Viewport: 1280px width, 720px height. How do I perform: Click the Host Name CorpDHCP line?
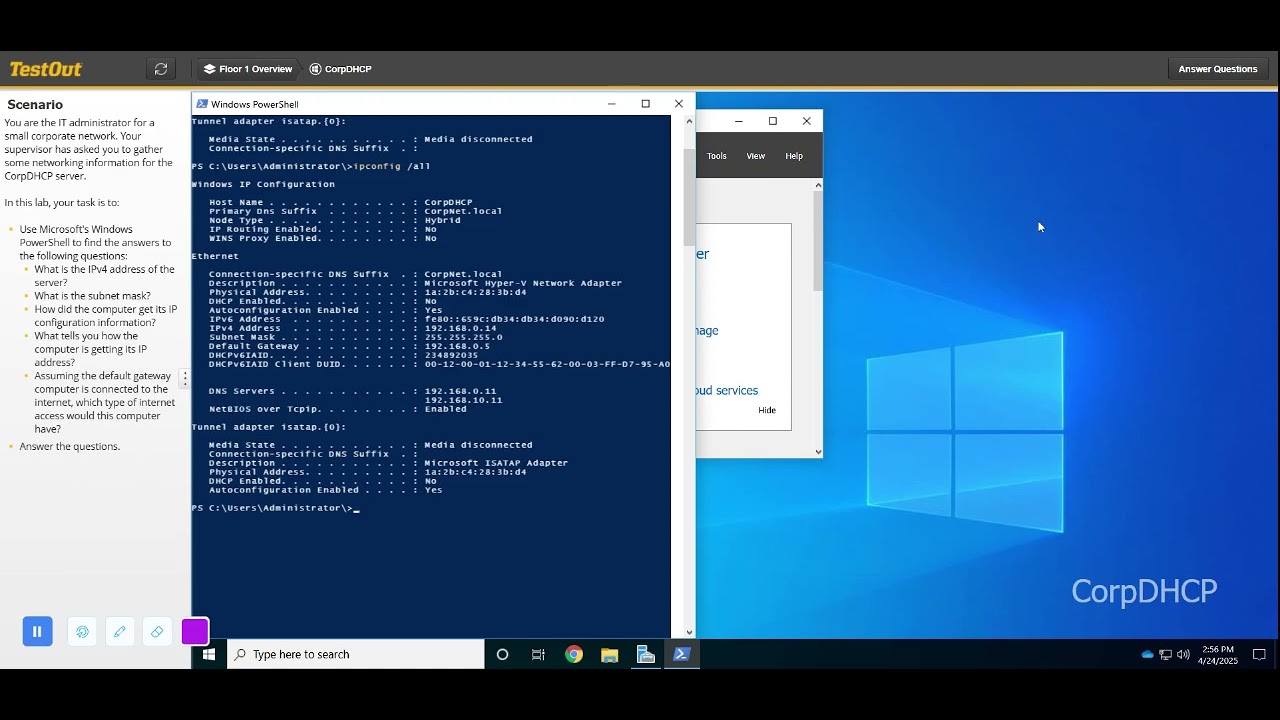click(341, 202)
